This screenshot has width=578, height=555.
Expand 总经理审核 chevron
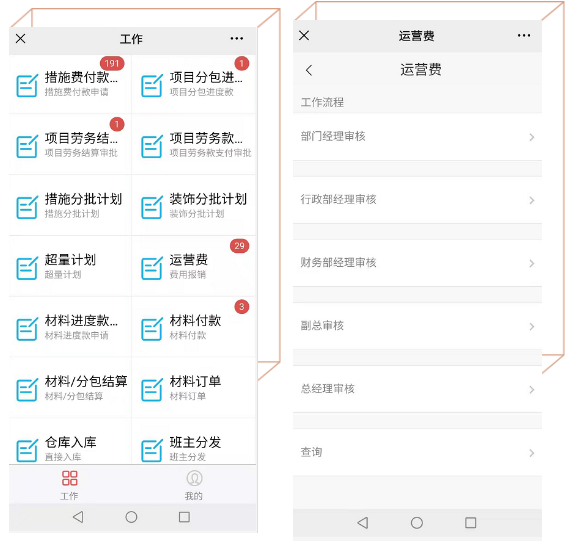click(x=532, y=390)
